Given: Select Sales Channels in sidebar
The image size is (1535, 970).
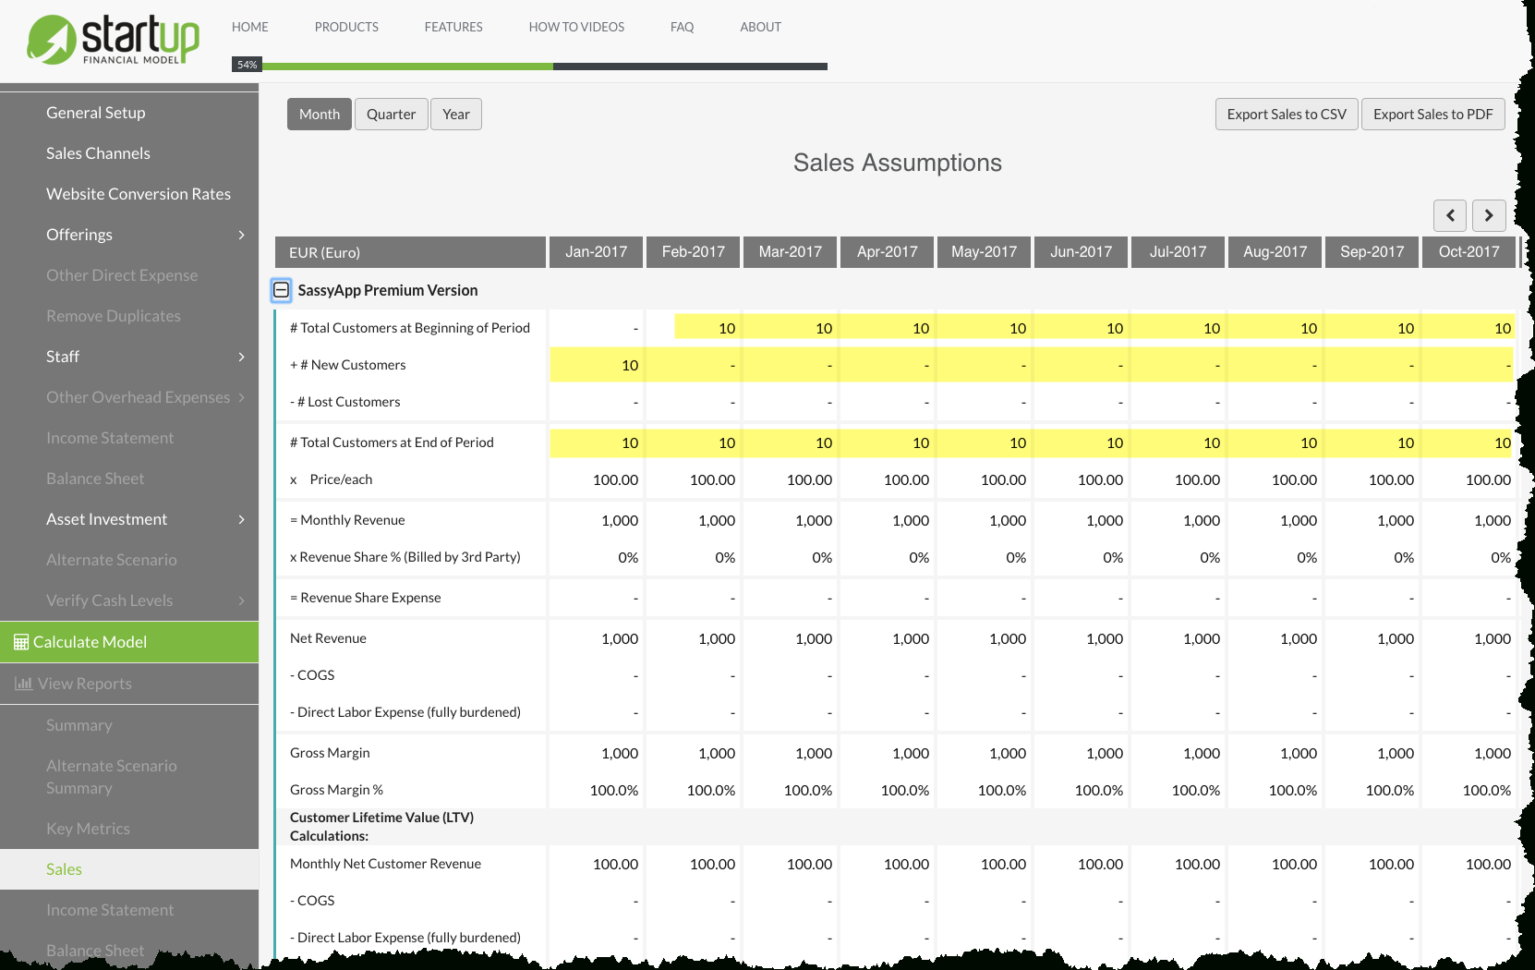Looking at the screenshot, I should click(x=98, y=153).
